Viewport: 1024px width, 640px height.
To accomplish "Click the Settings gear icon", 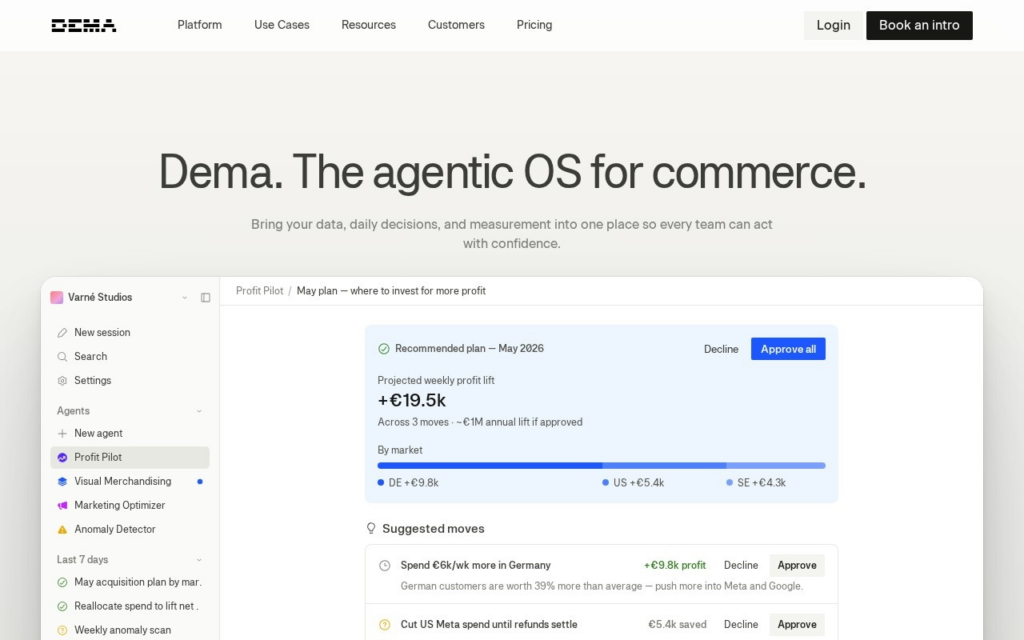I will 62,381.
